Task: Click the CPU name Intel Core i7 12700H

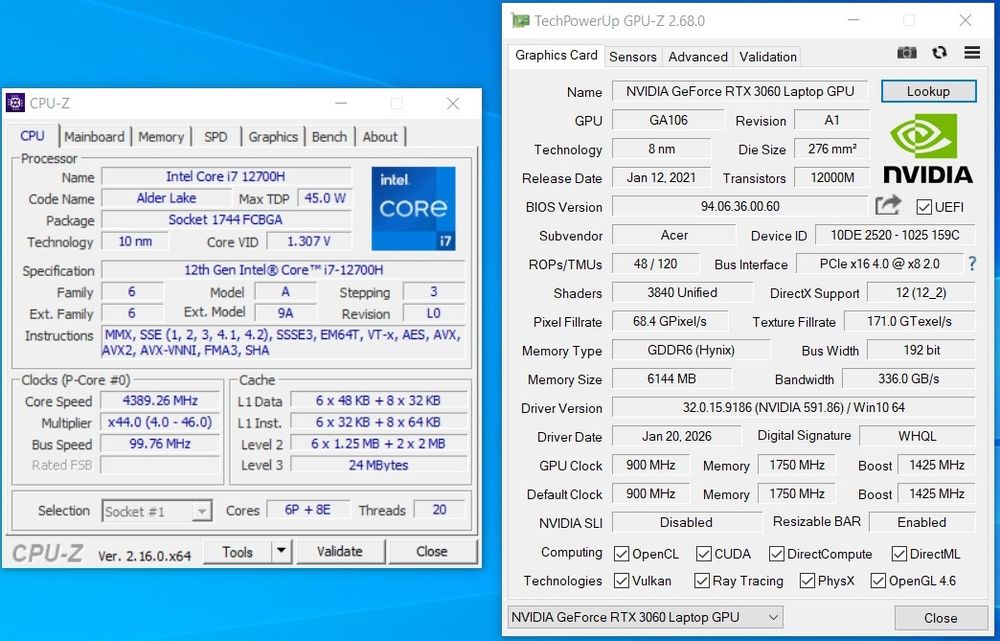Action: point(226,177)
